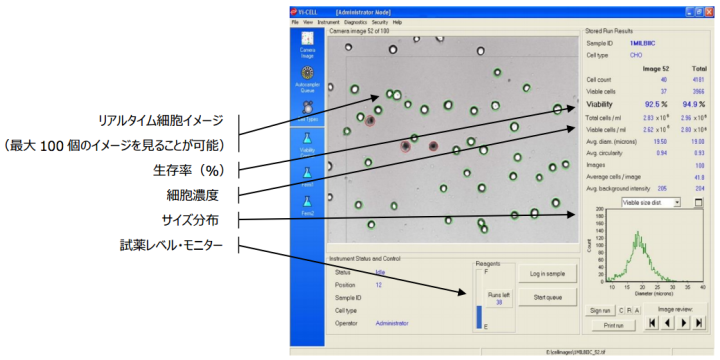The height and width of the screenshot is (360, 720).
Task: Click the Viability Control flask icon
Action: coord(307,139)
